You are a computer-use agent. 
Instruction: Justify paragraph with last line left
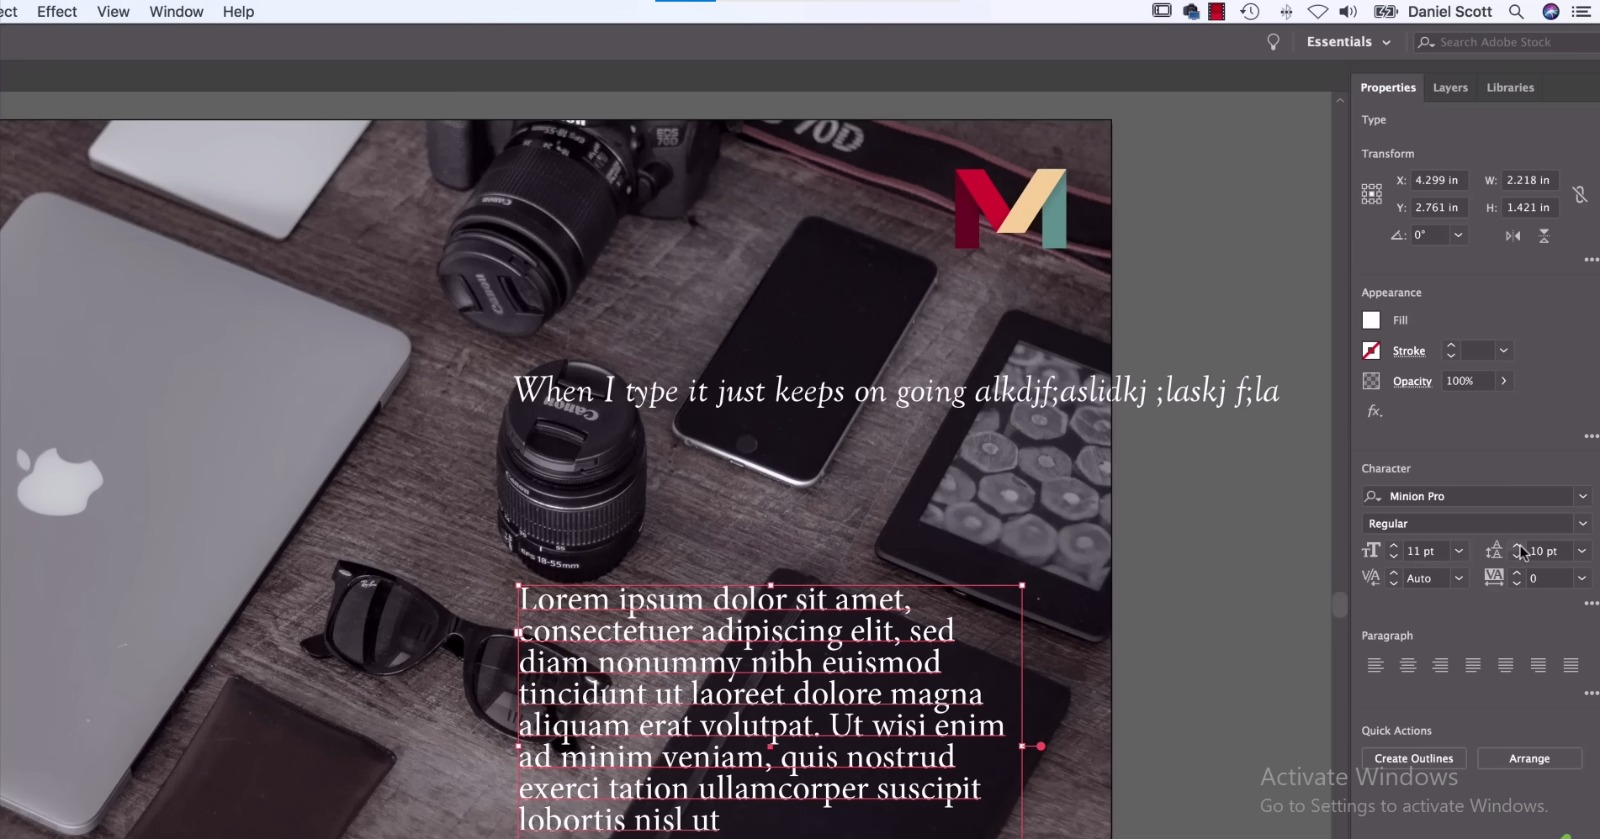click(x=1473, y=665)
